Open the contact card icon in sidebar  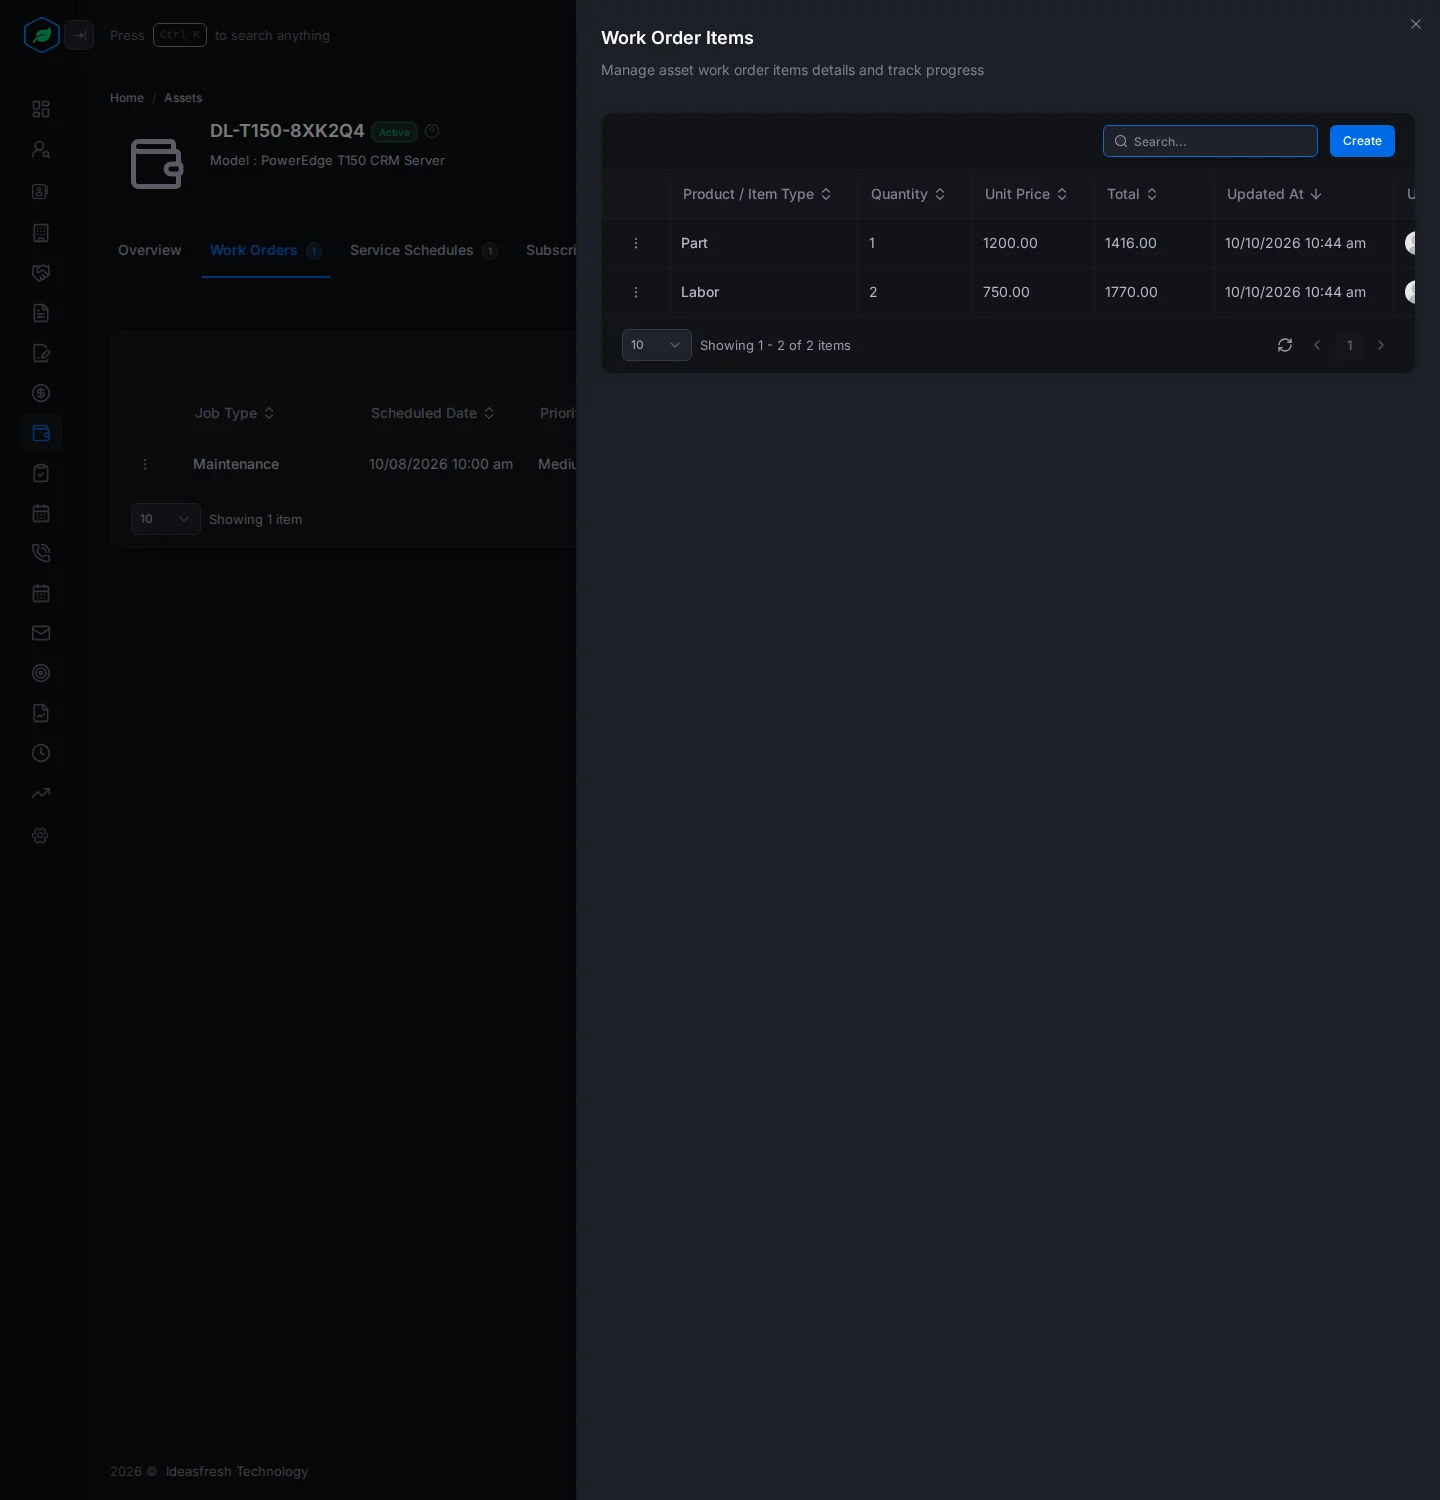[41, 191]
